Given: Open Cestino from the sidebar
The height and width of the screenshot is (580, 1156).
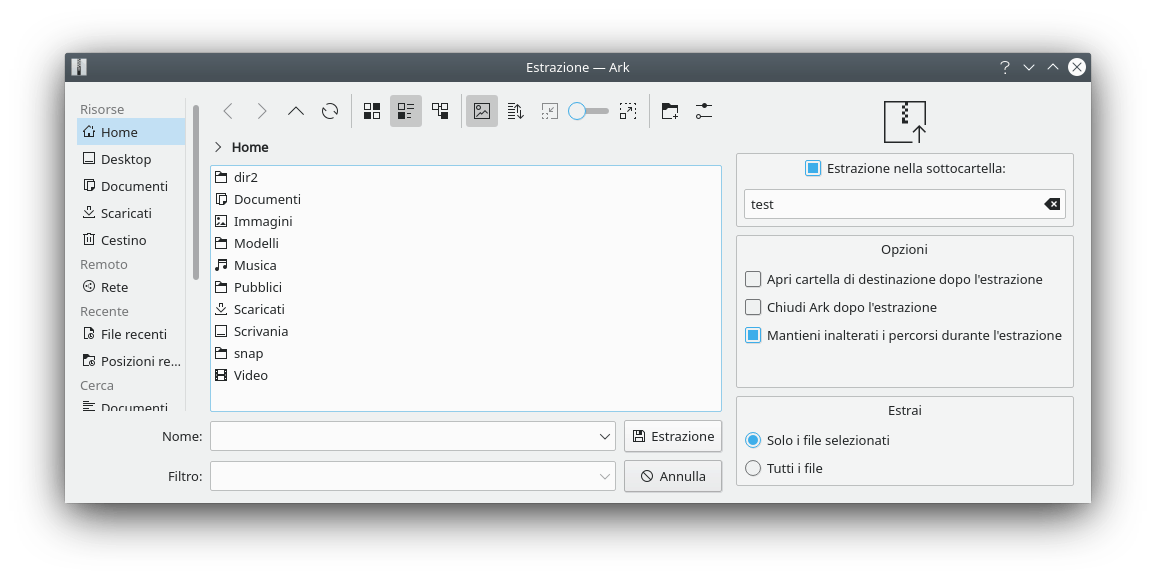Looking at the screenshot, I should pos(123,240).
